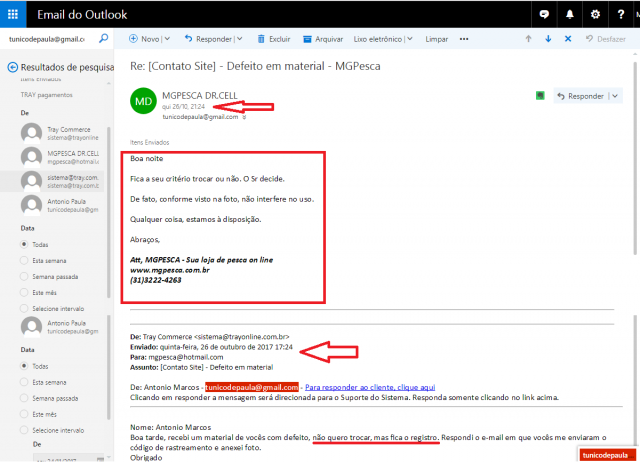Click the Itens Enviados folder label
The image size is (640, 463).
pos(149,142)
